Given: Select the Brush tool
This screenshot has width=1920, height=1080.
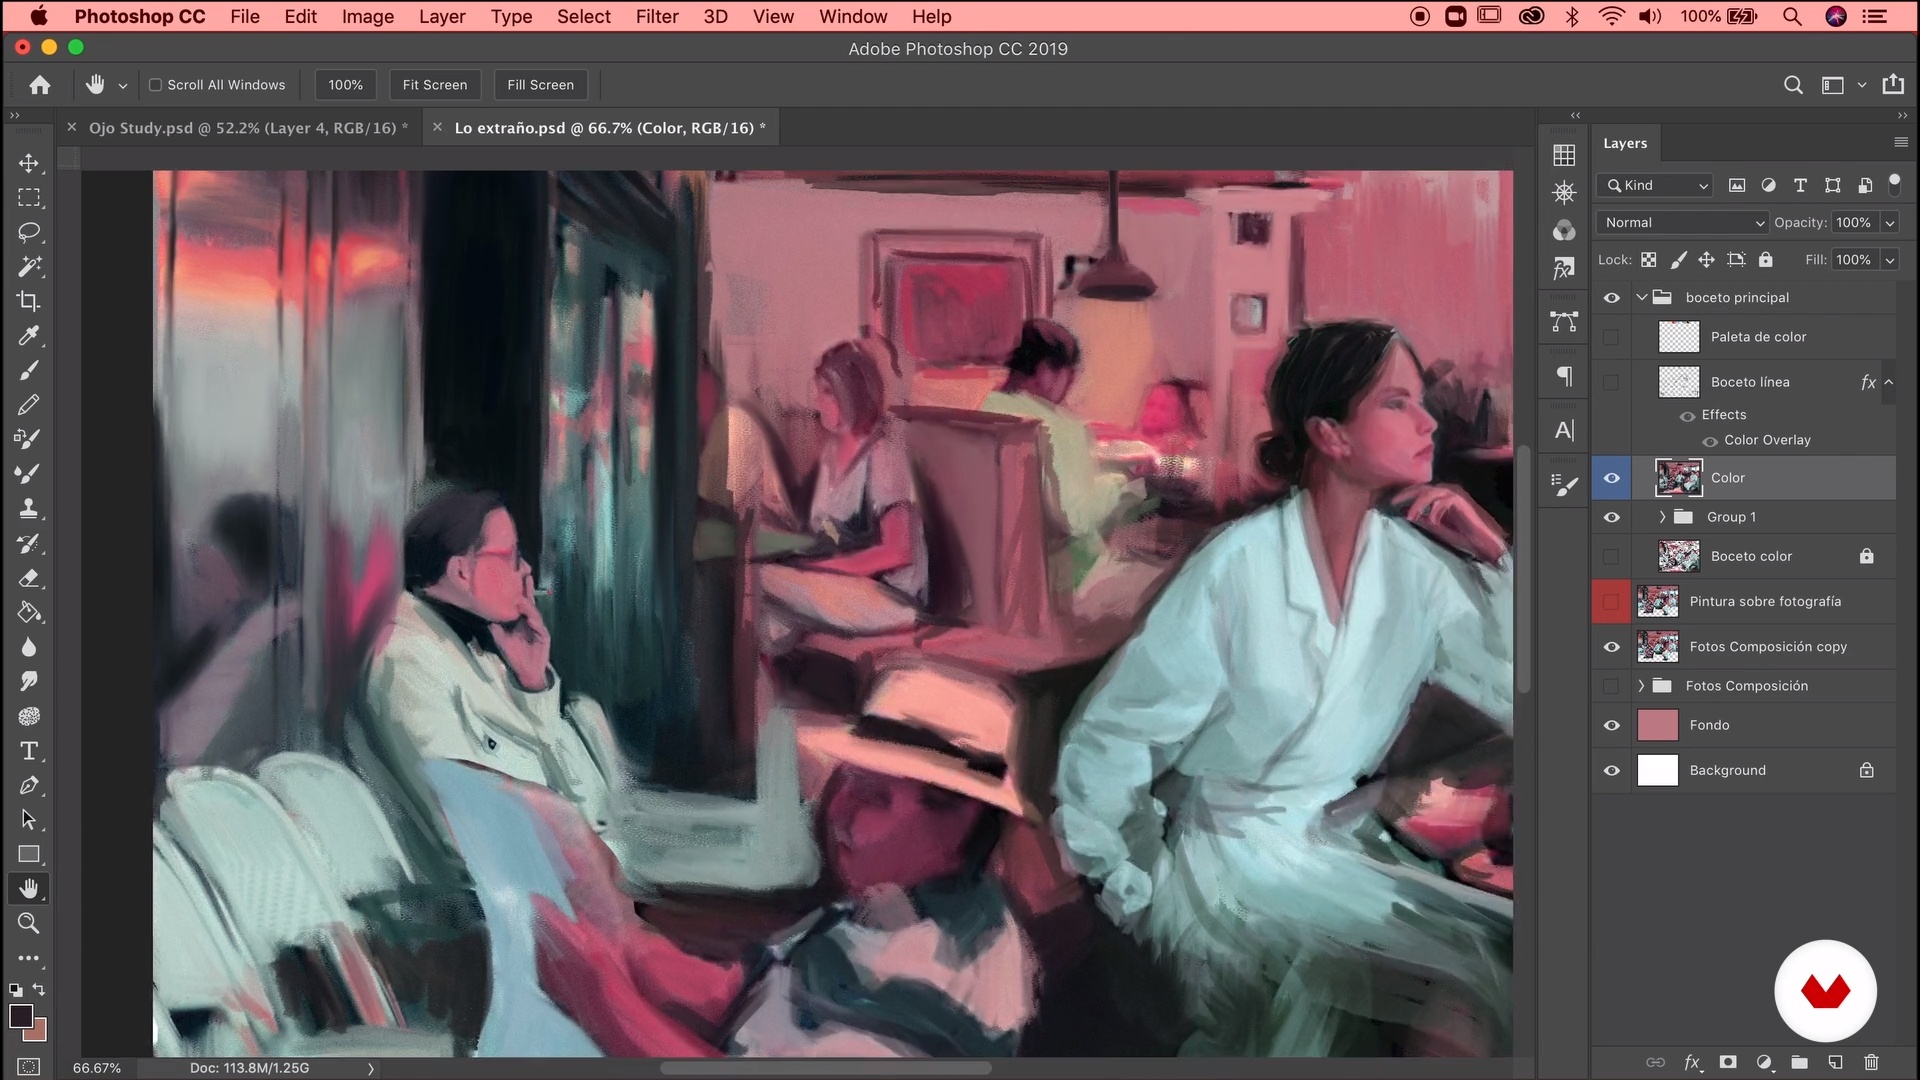Looking at the screenshot, I should point(29,370).
